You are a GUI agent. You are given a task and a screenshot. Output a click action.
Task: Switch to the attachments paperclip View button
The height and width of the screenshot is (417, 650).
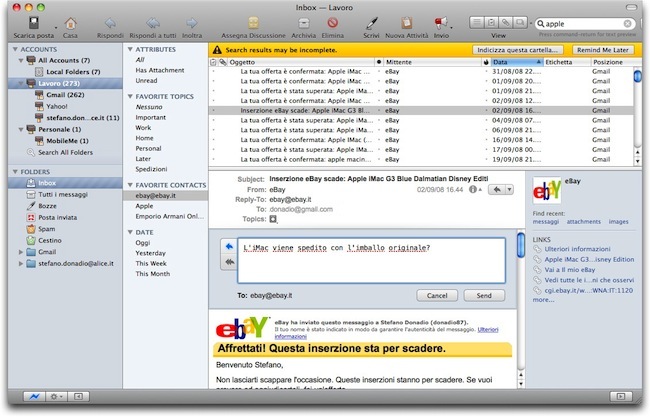click(x=505, y=23)
